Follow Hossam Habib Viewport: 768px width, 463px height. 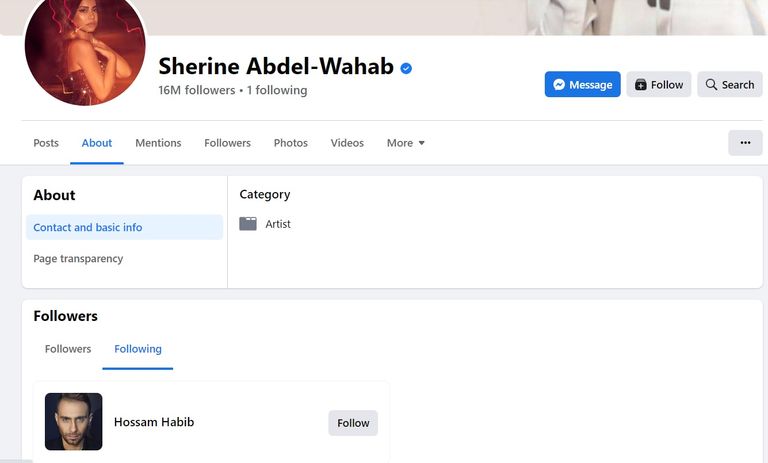click(x=353, y=423)
